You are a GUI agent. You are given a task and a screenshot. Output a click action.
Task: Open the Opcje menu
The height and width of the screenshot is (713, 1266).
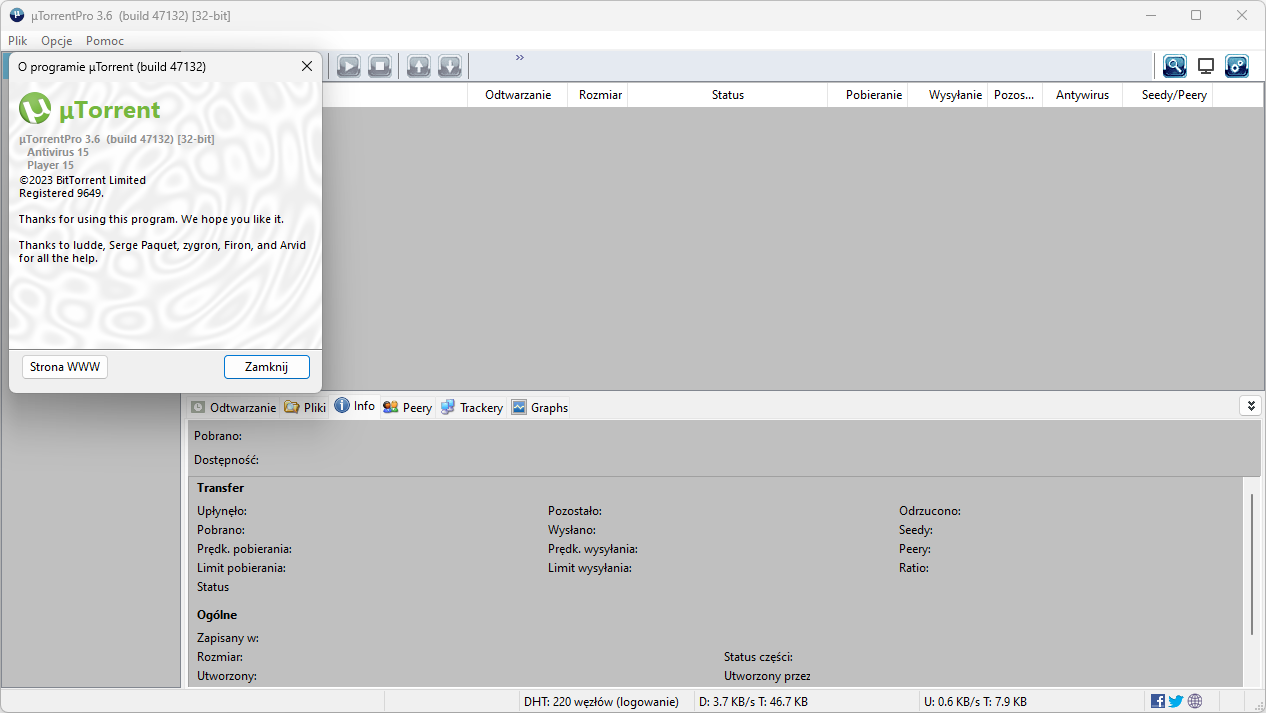(x=57, y=41)
